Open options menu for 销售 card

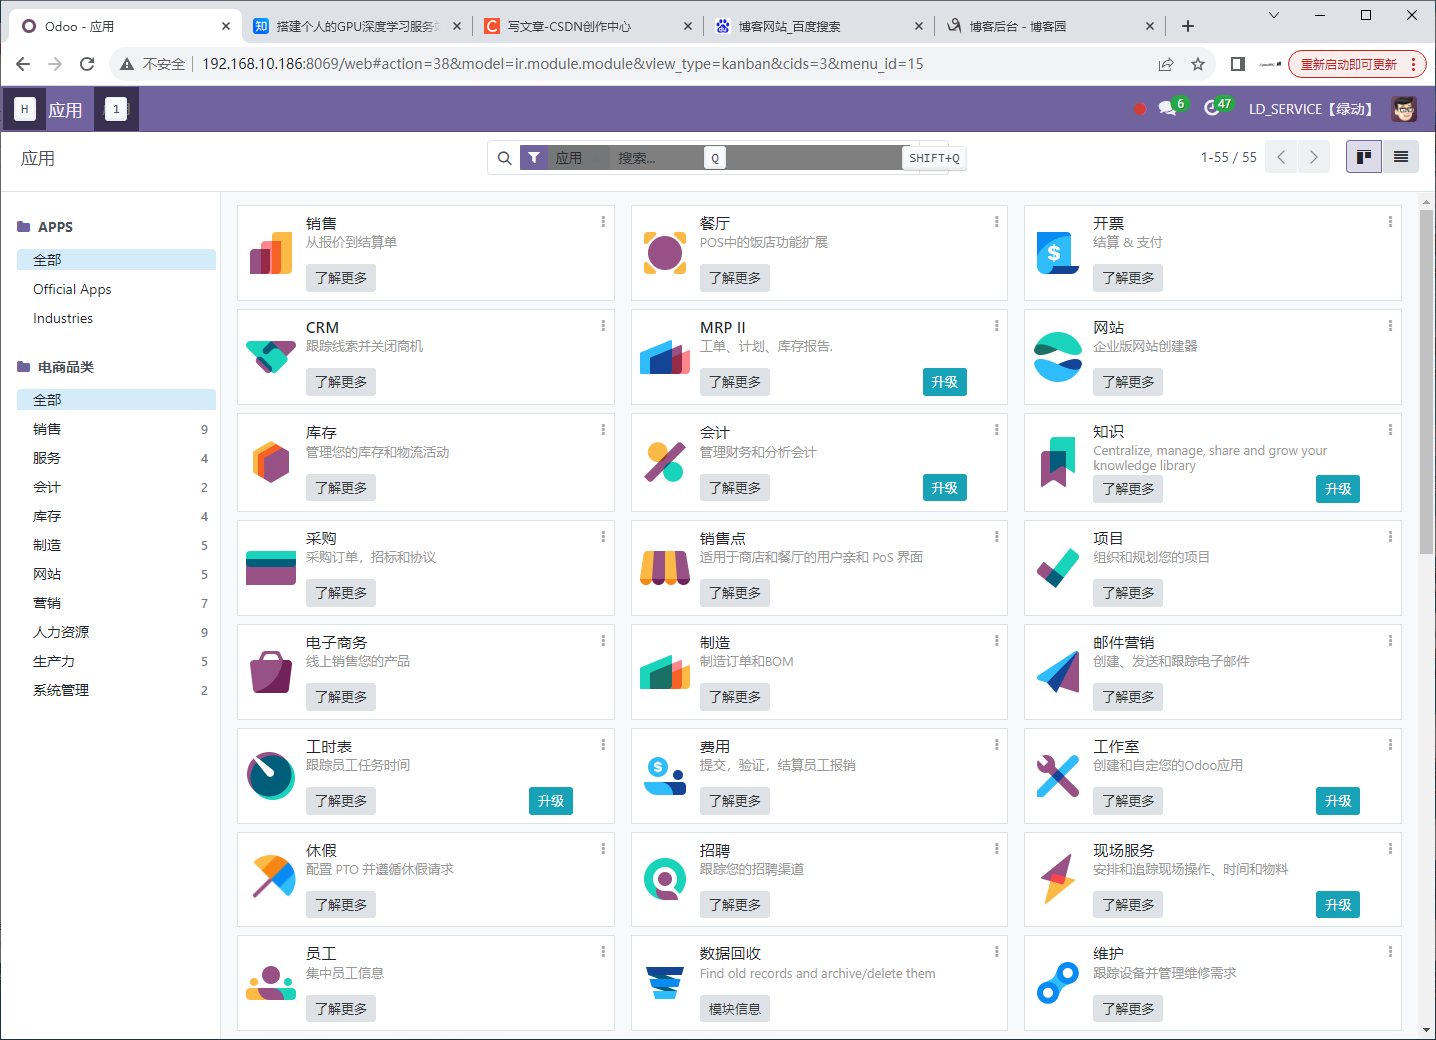point(603,222)
